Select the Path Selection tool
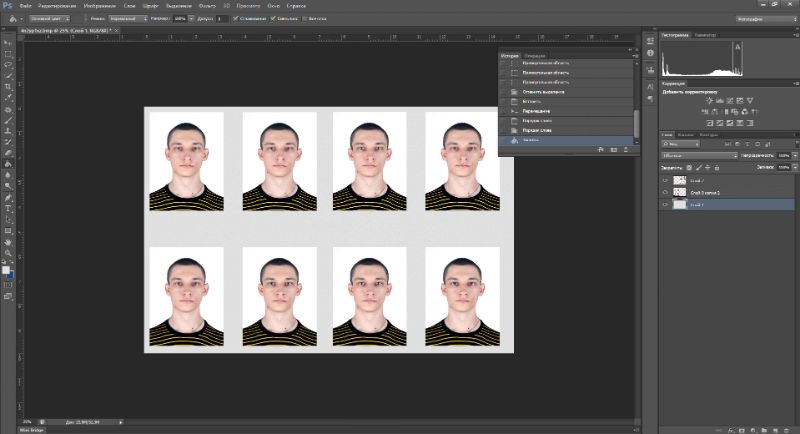Image resolution: width=800 pixels, height=434 pixels. [8, 220]
